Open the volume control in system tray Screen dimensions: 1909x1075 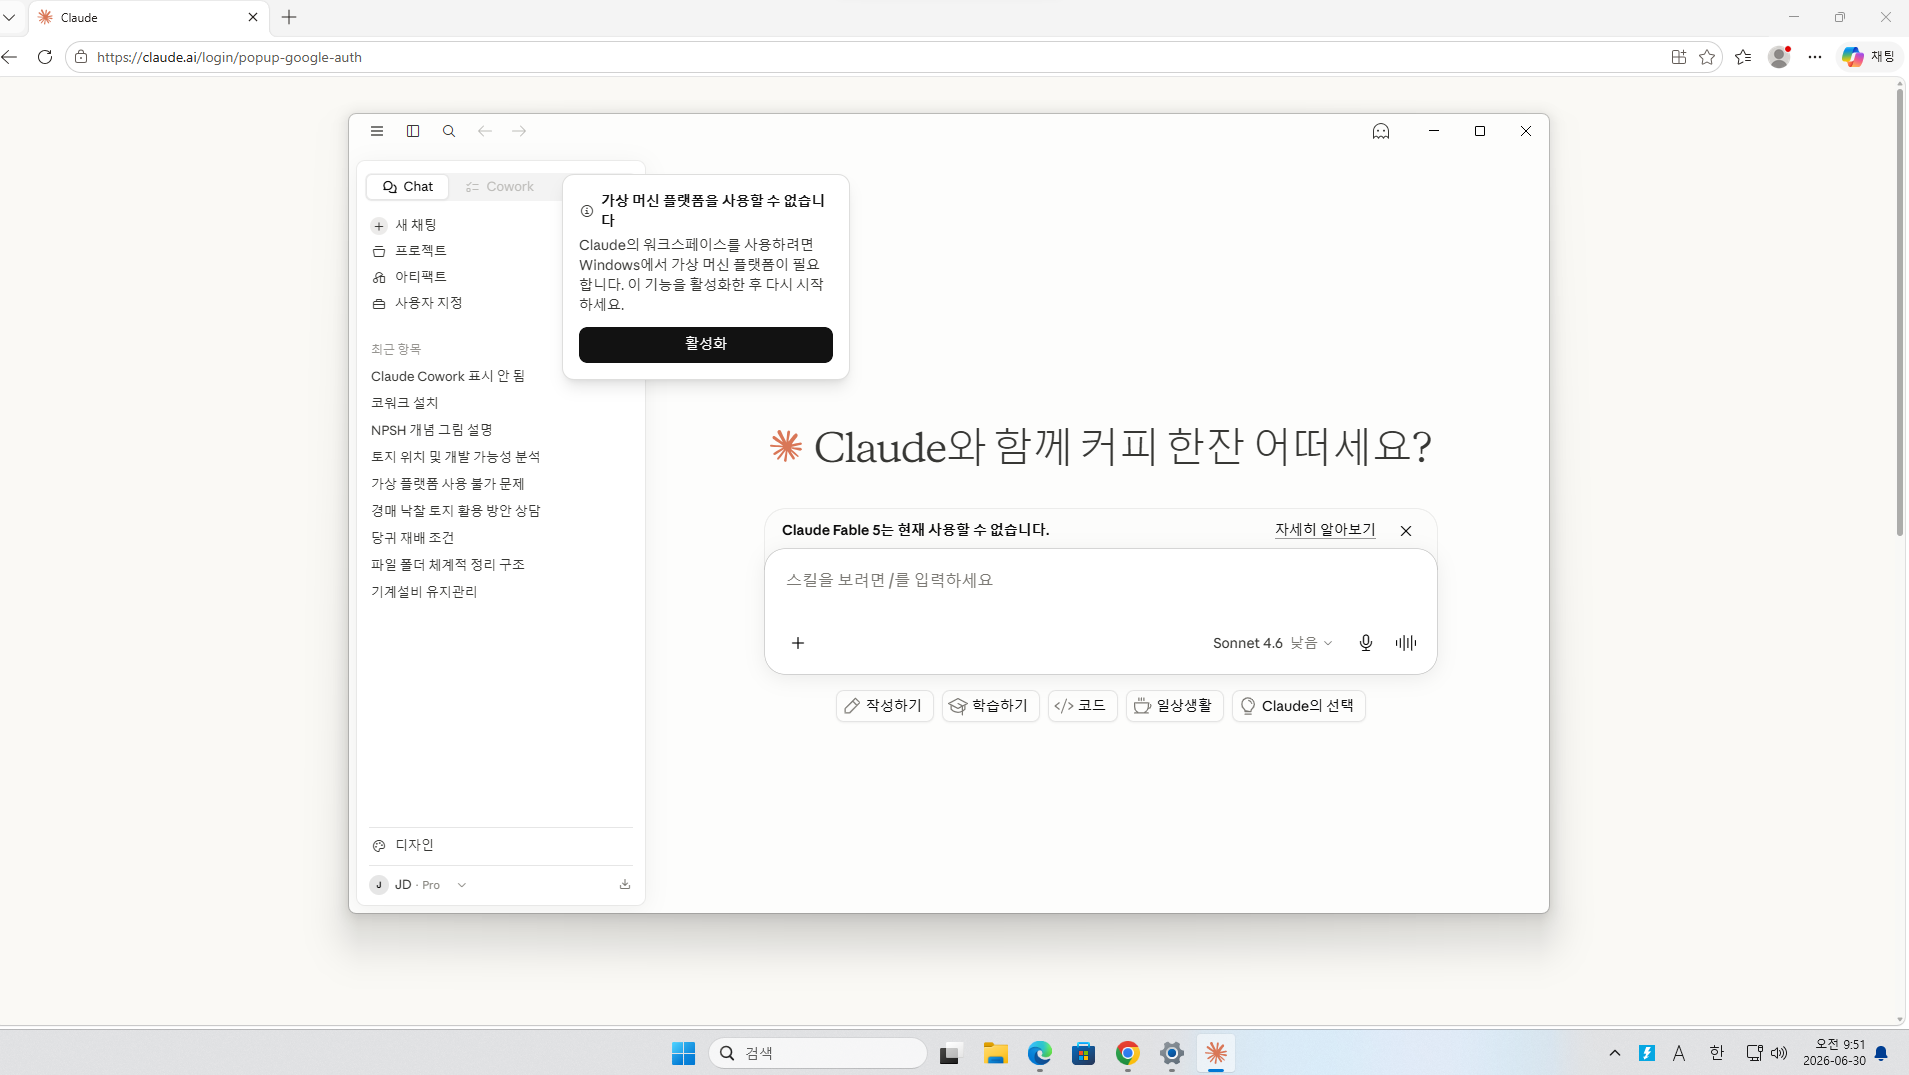(1779, 1053)
